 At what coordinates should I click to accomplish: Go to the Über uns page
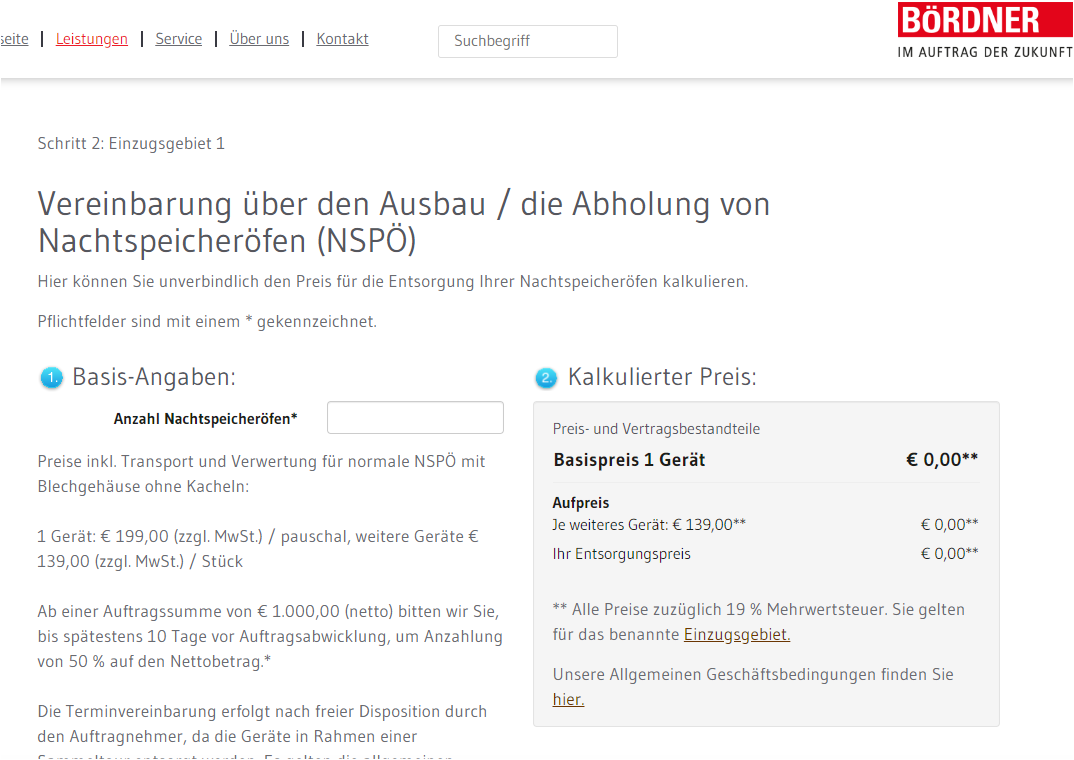point(259,39)
